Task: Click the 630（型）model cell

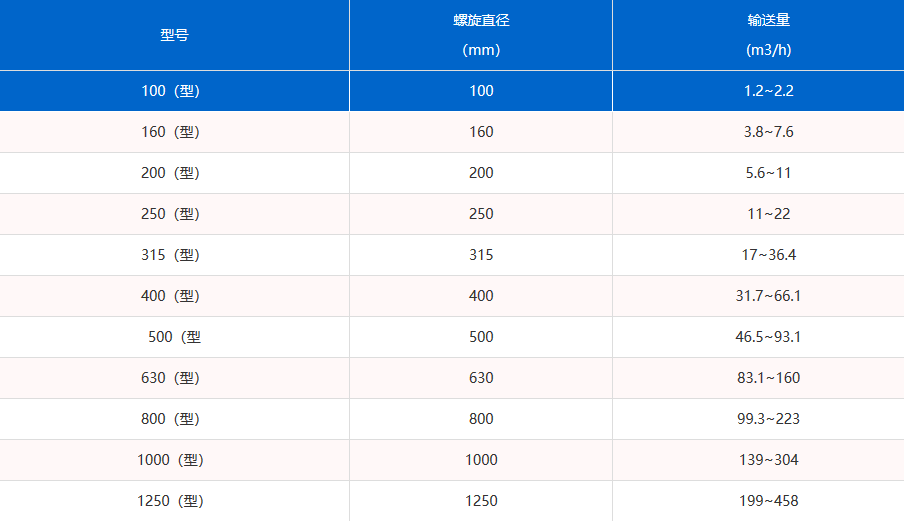Action: coord(171,378)
